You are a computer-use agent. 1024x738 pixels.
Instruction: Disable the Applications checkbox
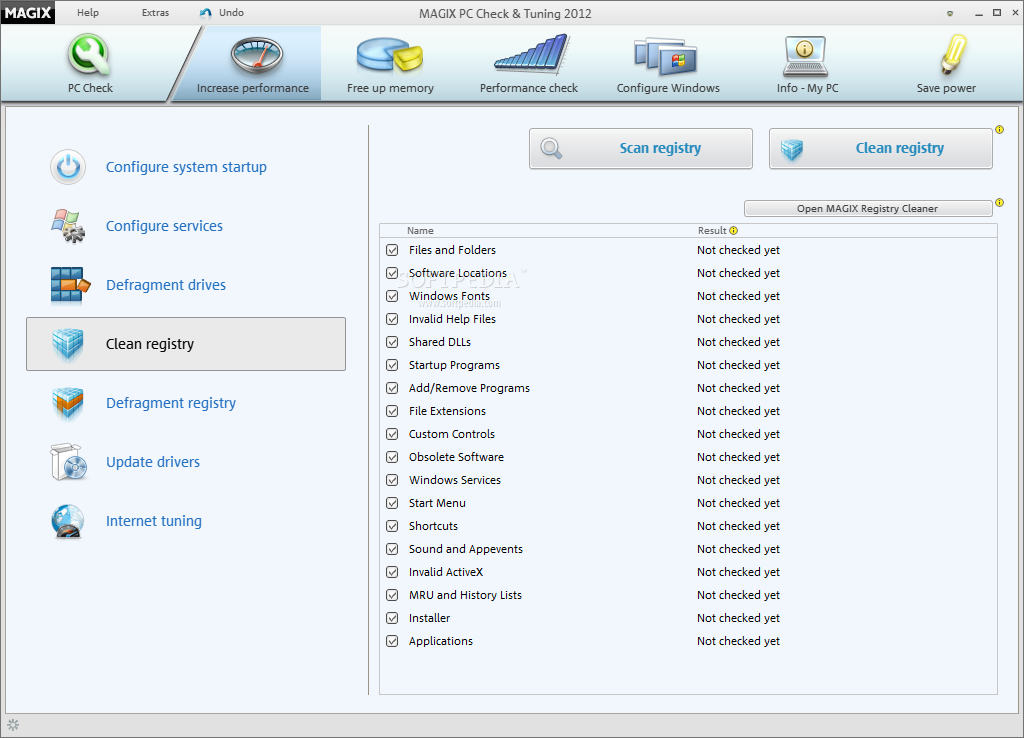pyautogui.click(x=392, y=641)
